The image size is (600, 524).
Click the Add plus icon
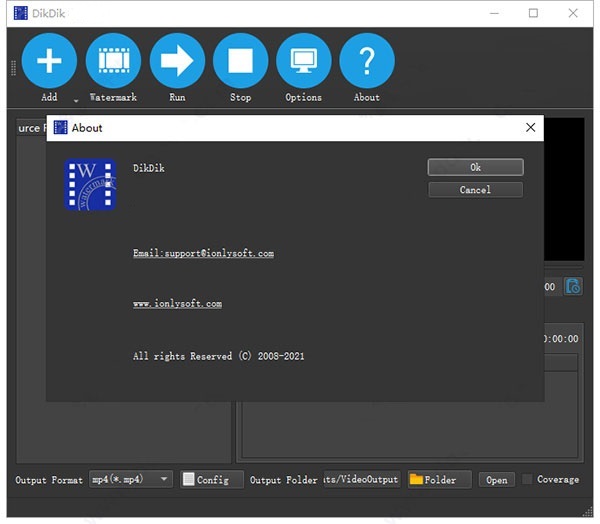[49, 60]
